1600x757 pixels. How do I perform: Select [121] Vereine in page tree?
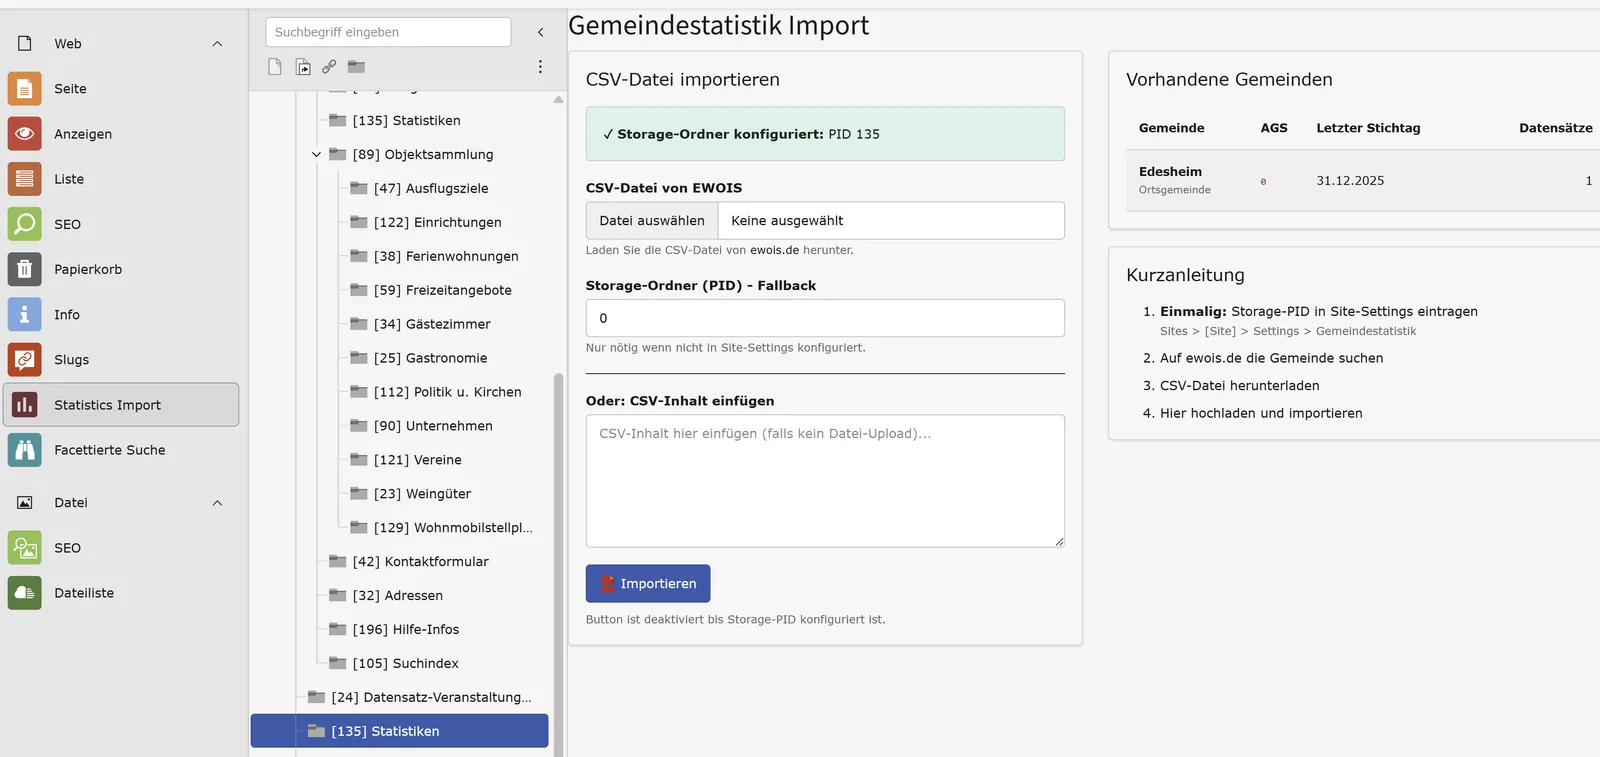[x=418, y=460]
